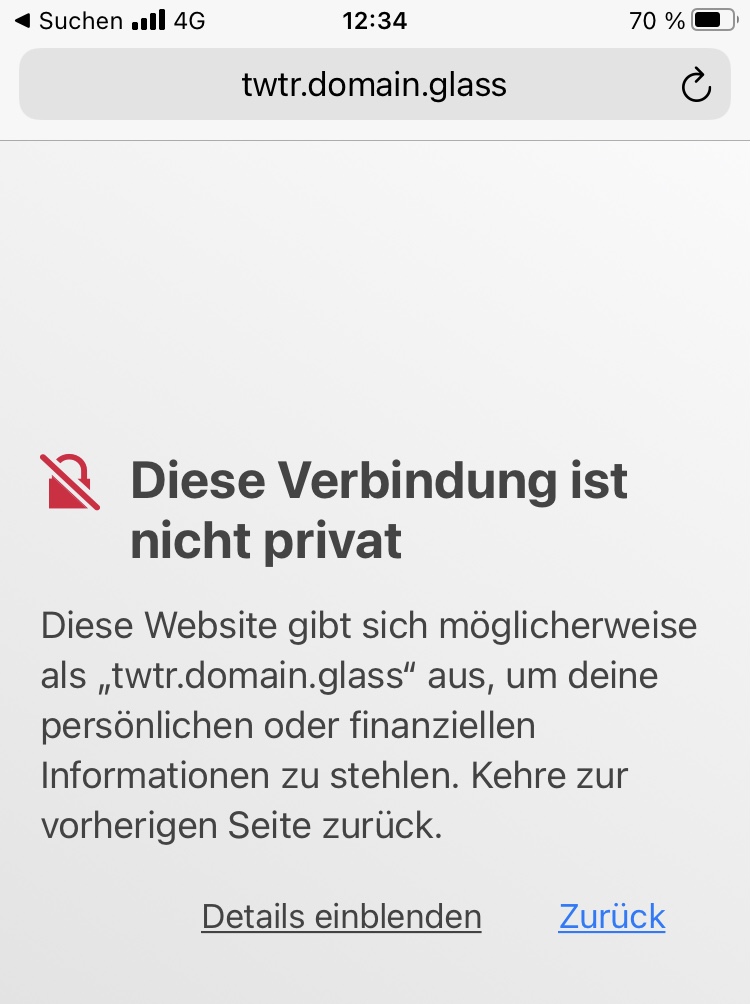Image resolution: width=750 pixels, height=1004 pixels.
Task: Tap the 70 % battery percentage
Action: (657, 20)
